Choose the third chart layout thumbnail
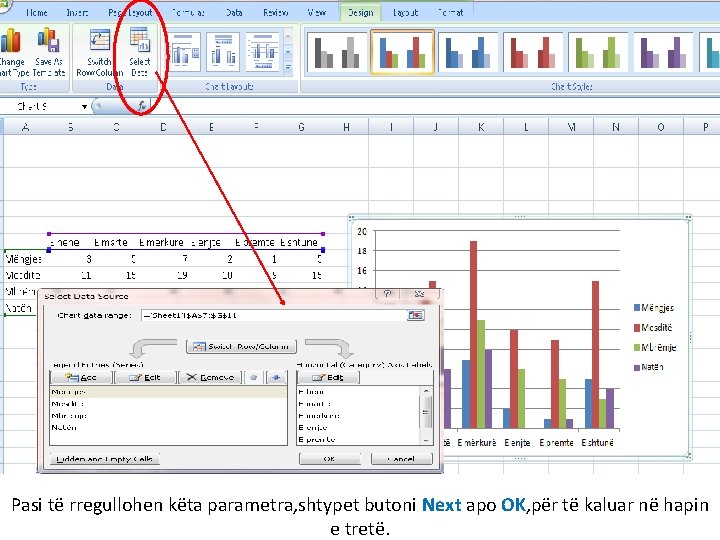The height and width of the screenshot is (540, 720). tap(263, 52)
